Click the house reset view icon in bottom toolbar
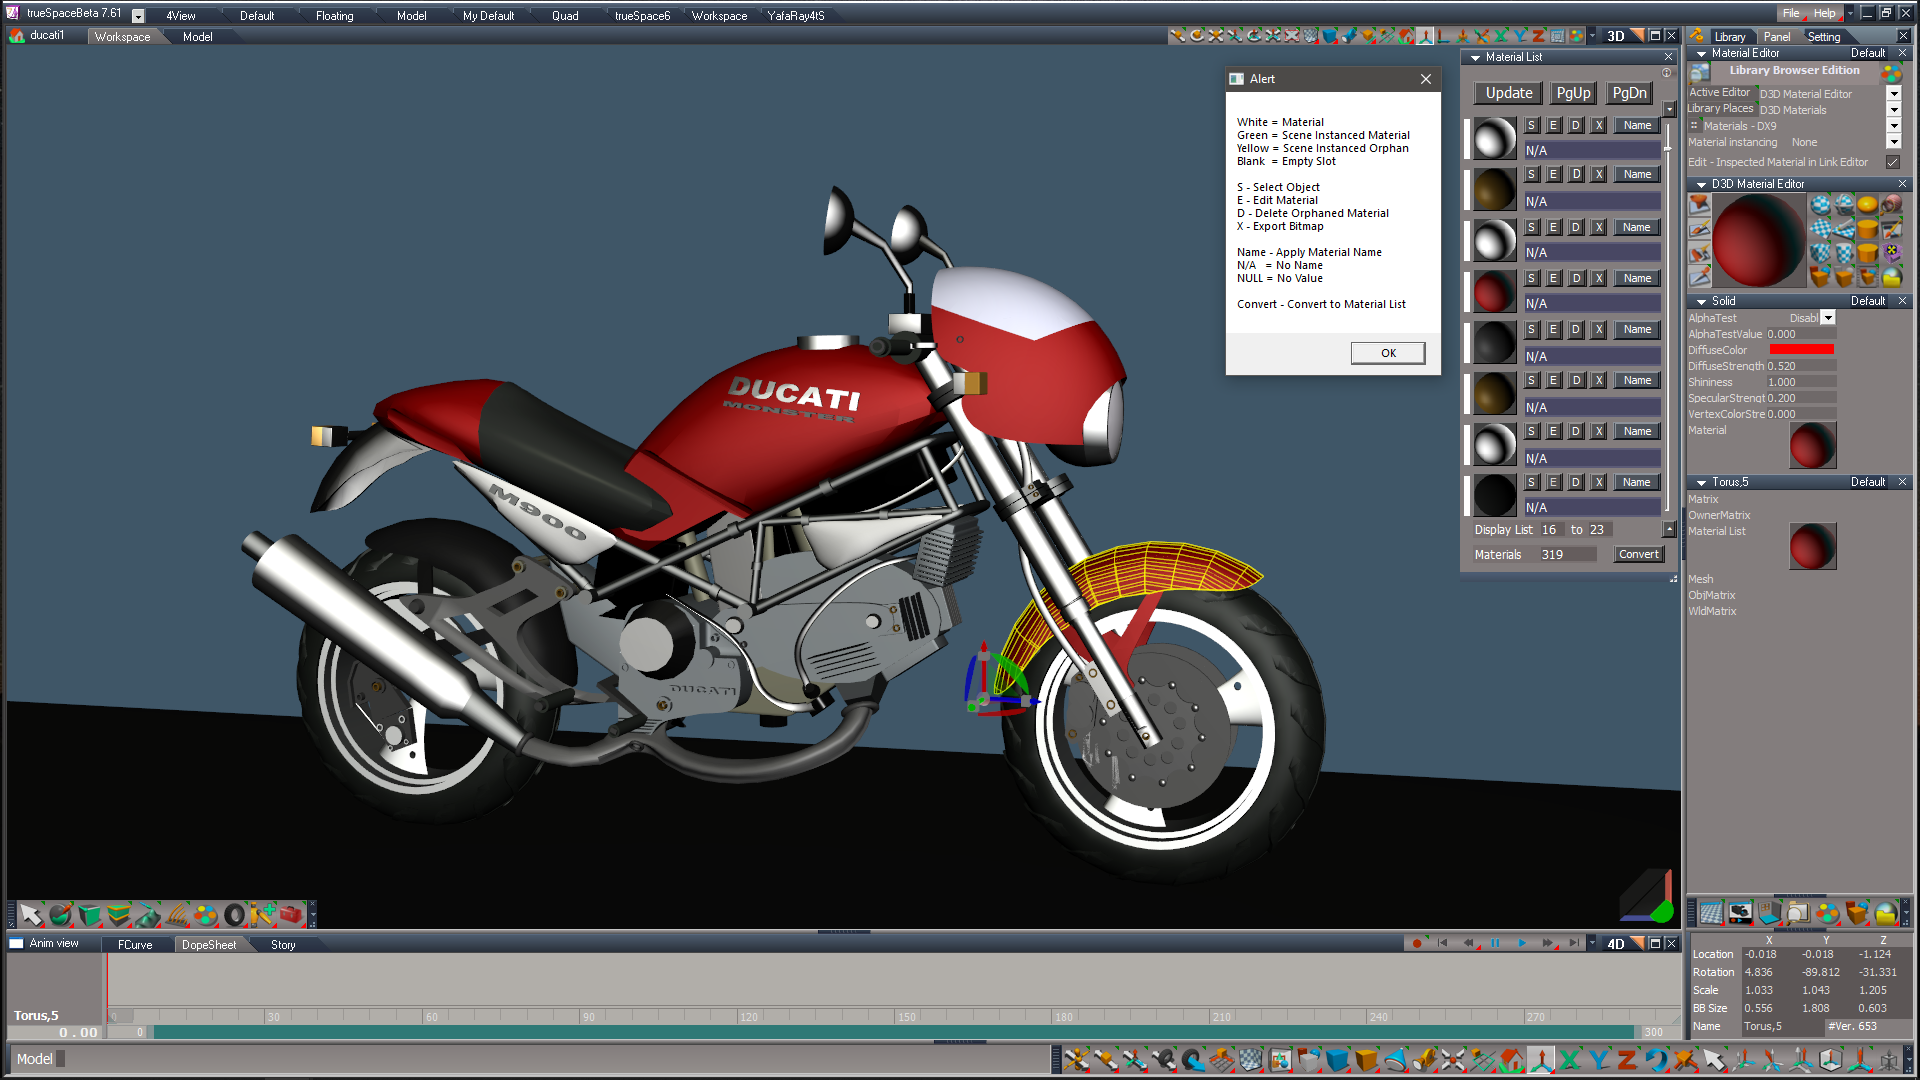Viewport: 1920px width, 1080px height. 1511,1059
